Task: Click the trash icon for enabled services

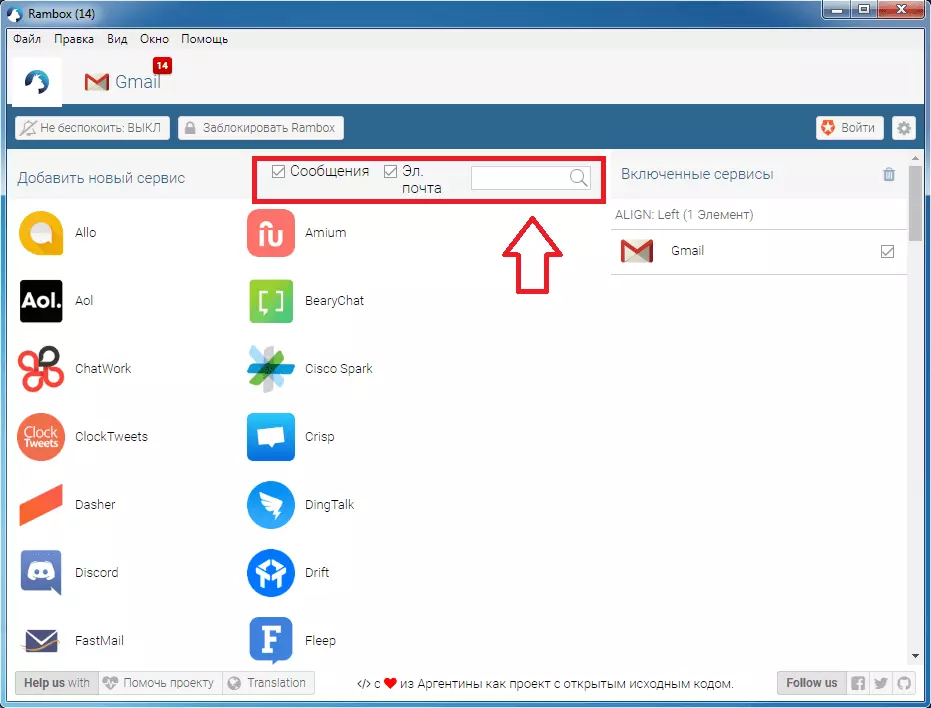Action: [x=889, y=175]
